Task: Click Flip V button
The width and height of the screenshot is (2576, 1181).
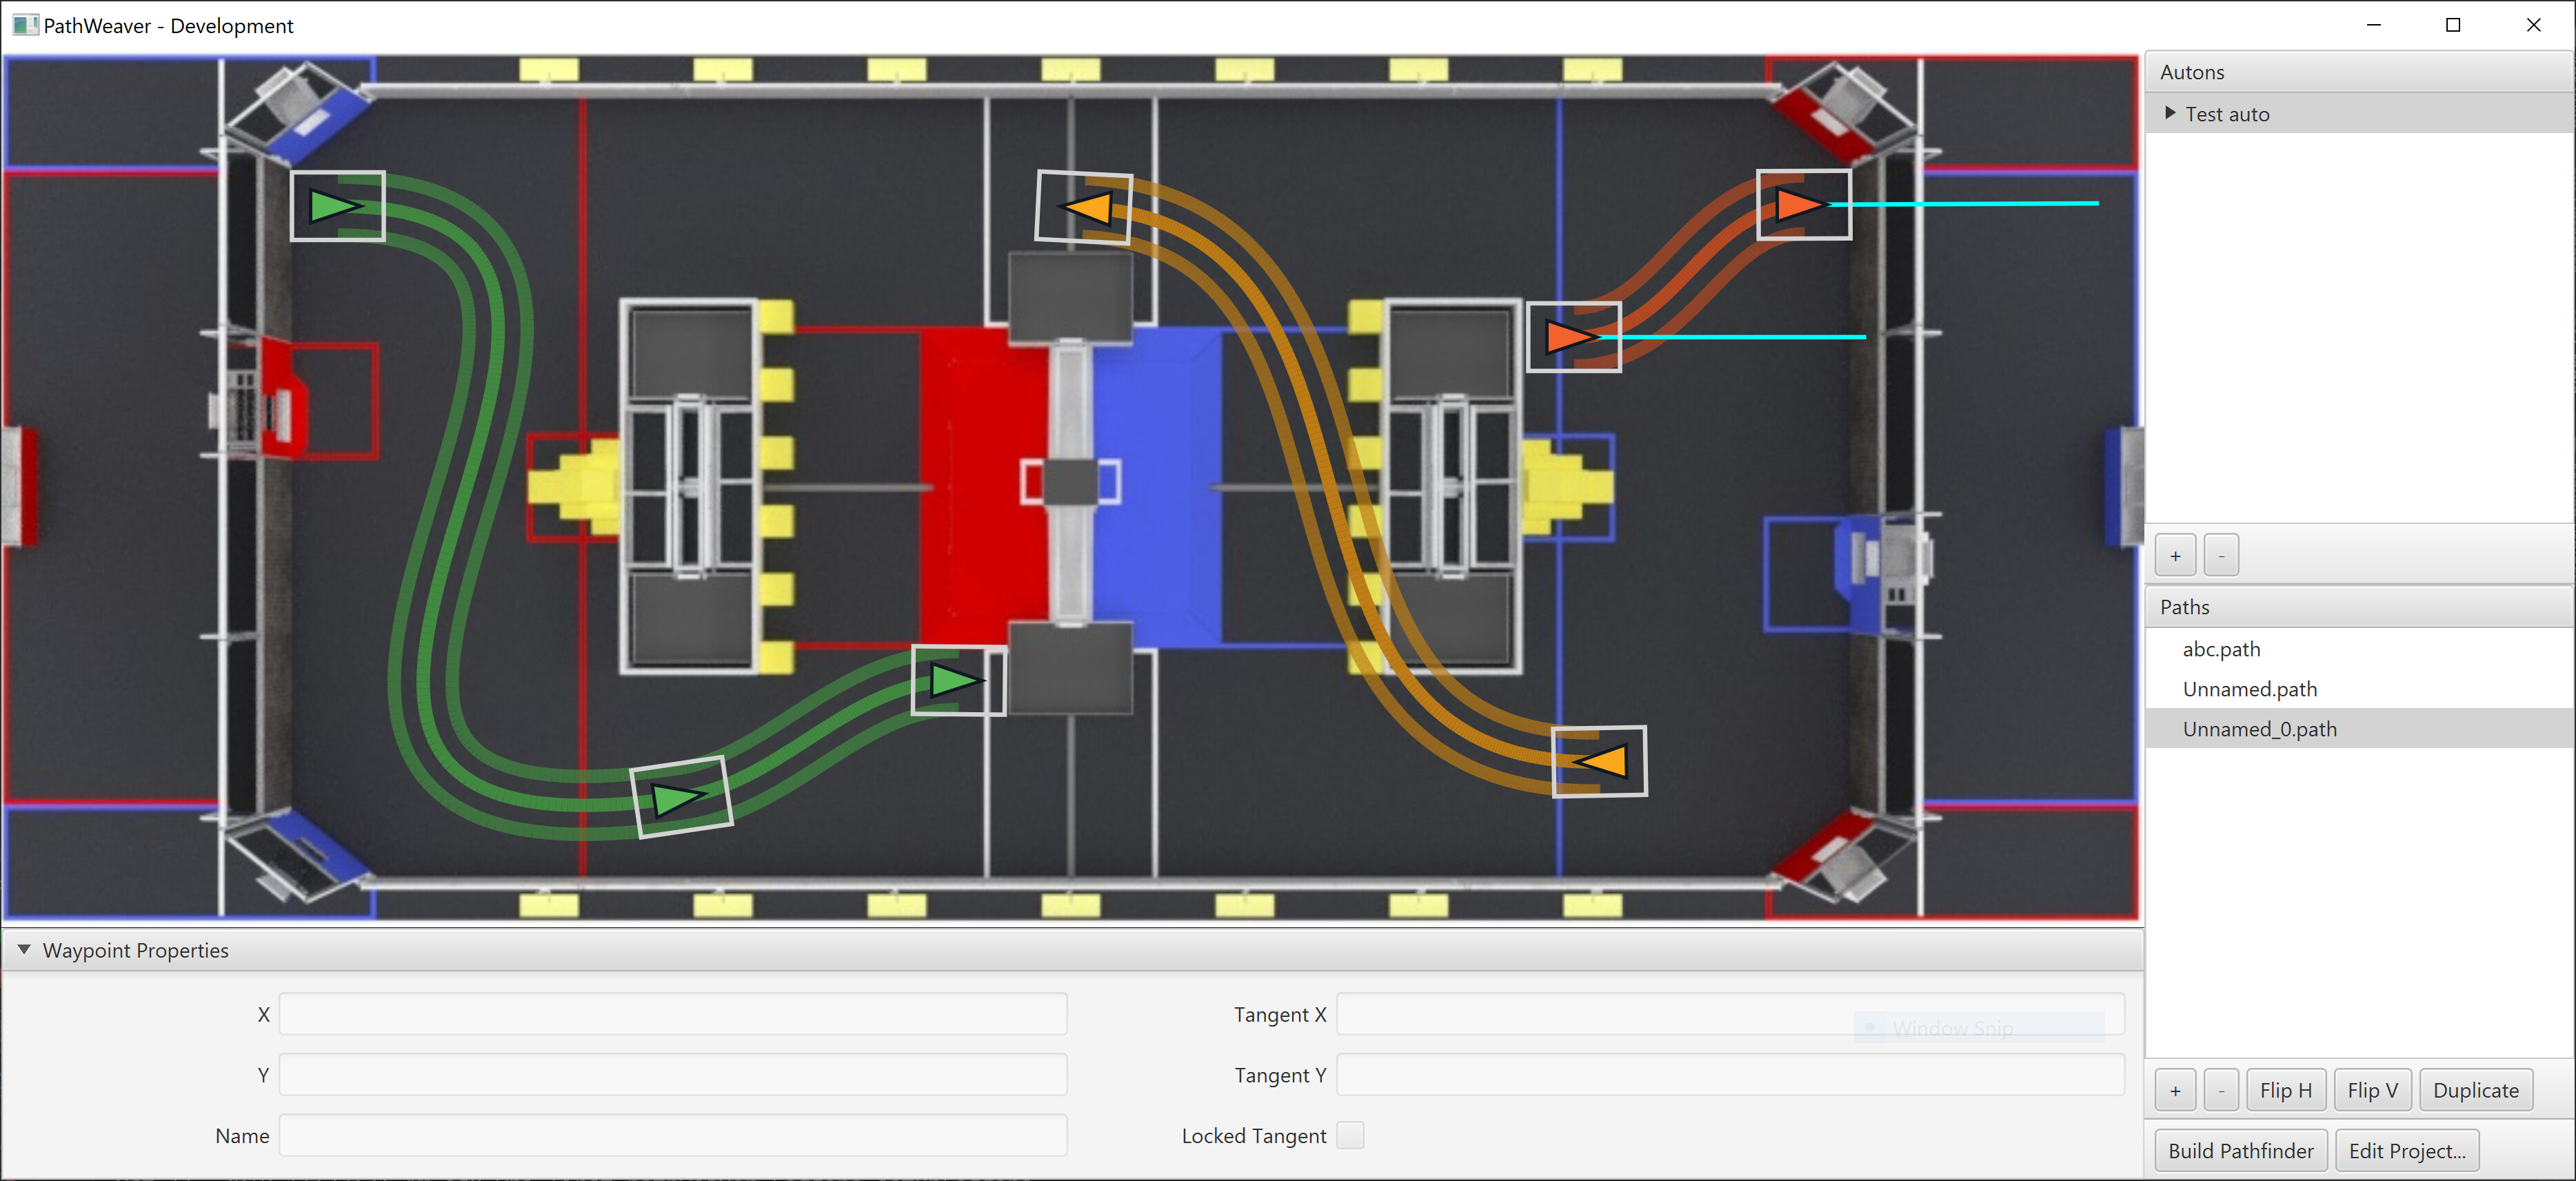Action: (x=2373, y=1090)
